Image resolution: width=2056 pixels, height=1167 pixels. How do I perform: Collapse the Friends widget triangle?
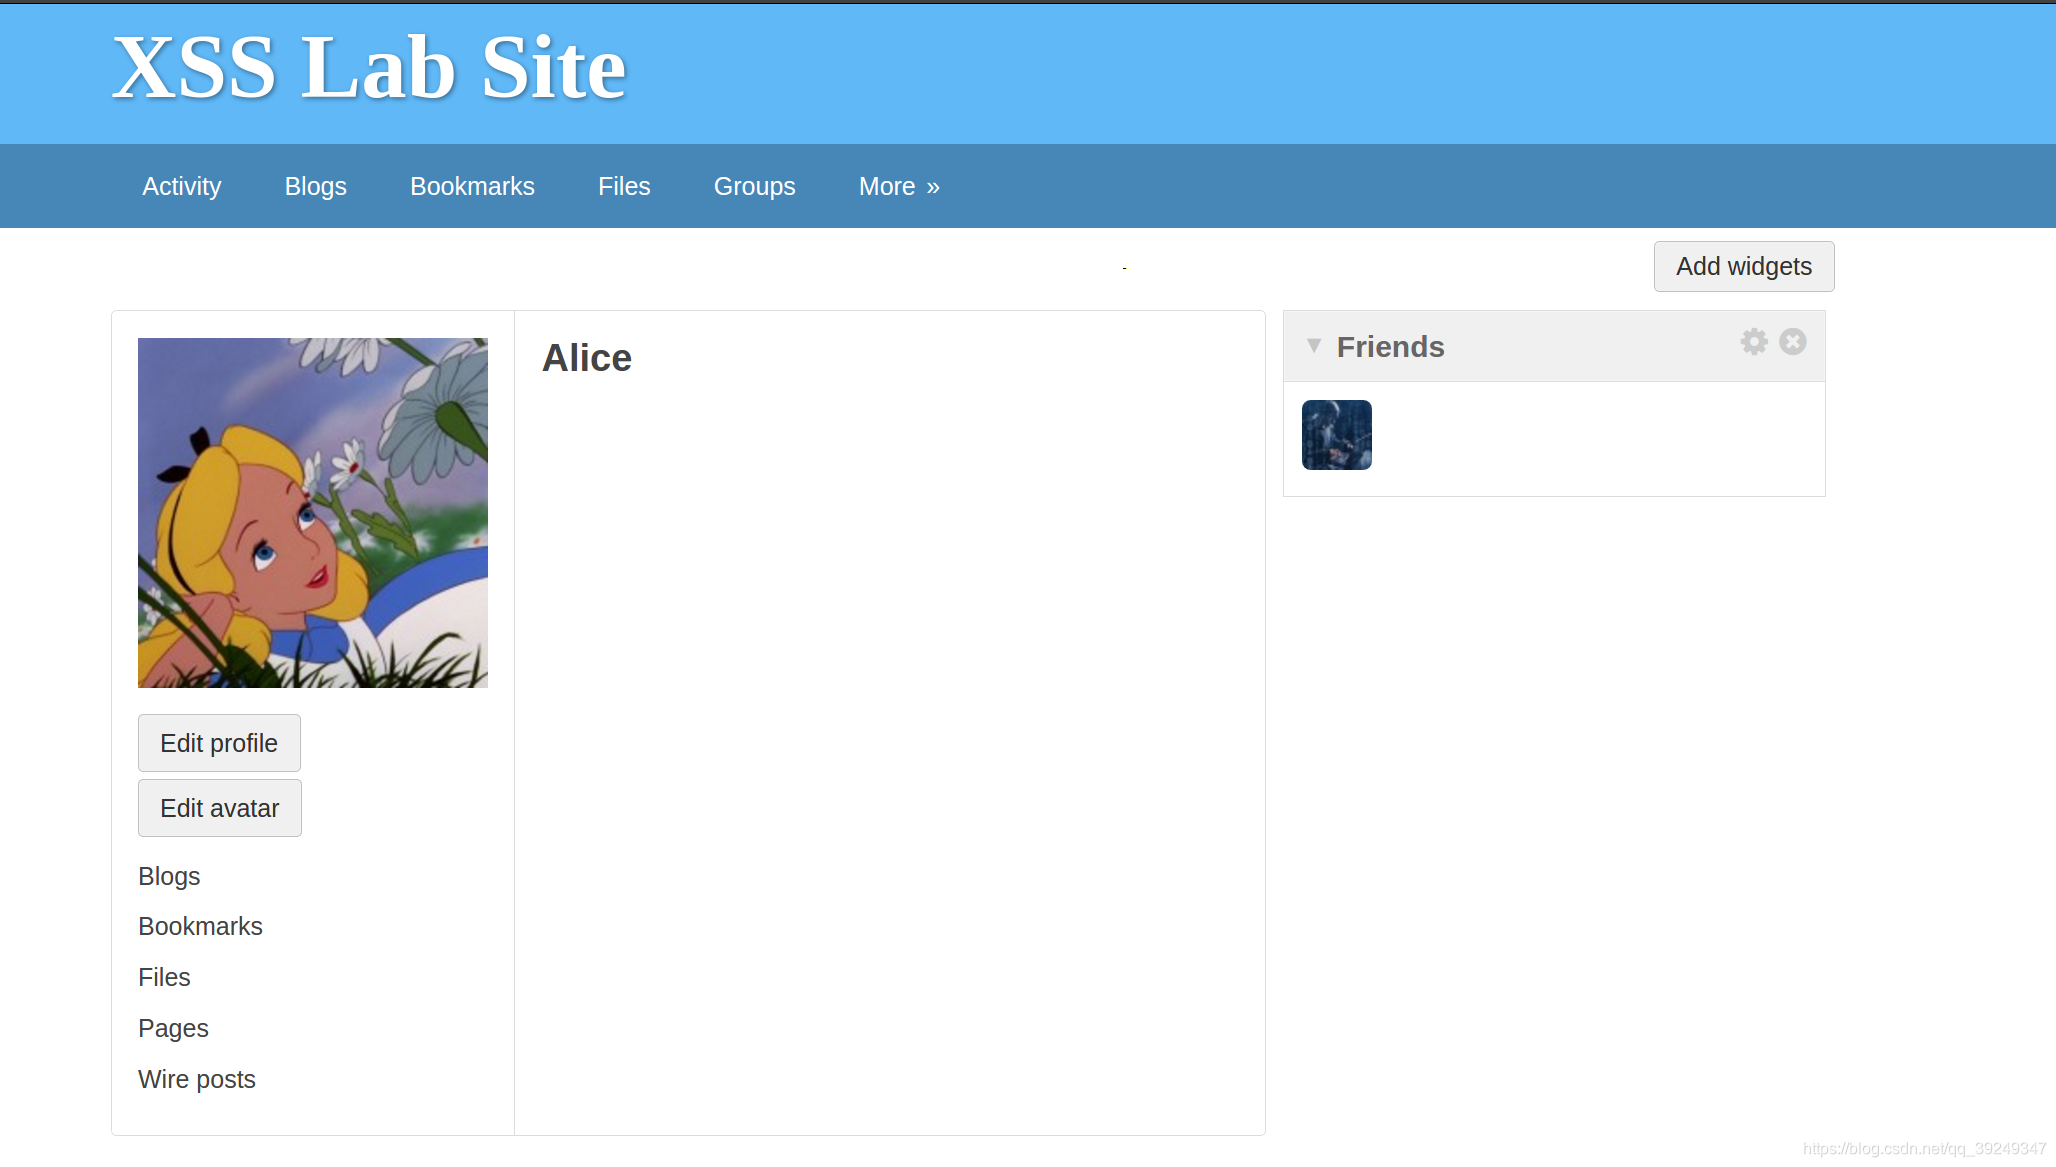pos(1313,346)
